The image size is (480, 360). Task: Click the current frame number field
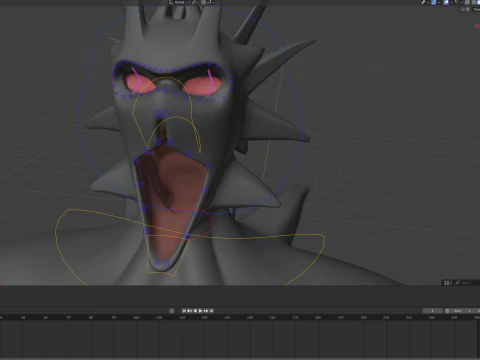[433, 311]
